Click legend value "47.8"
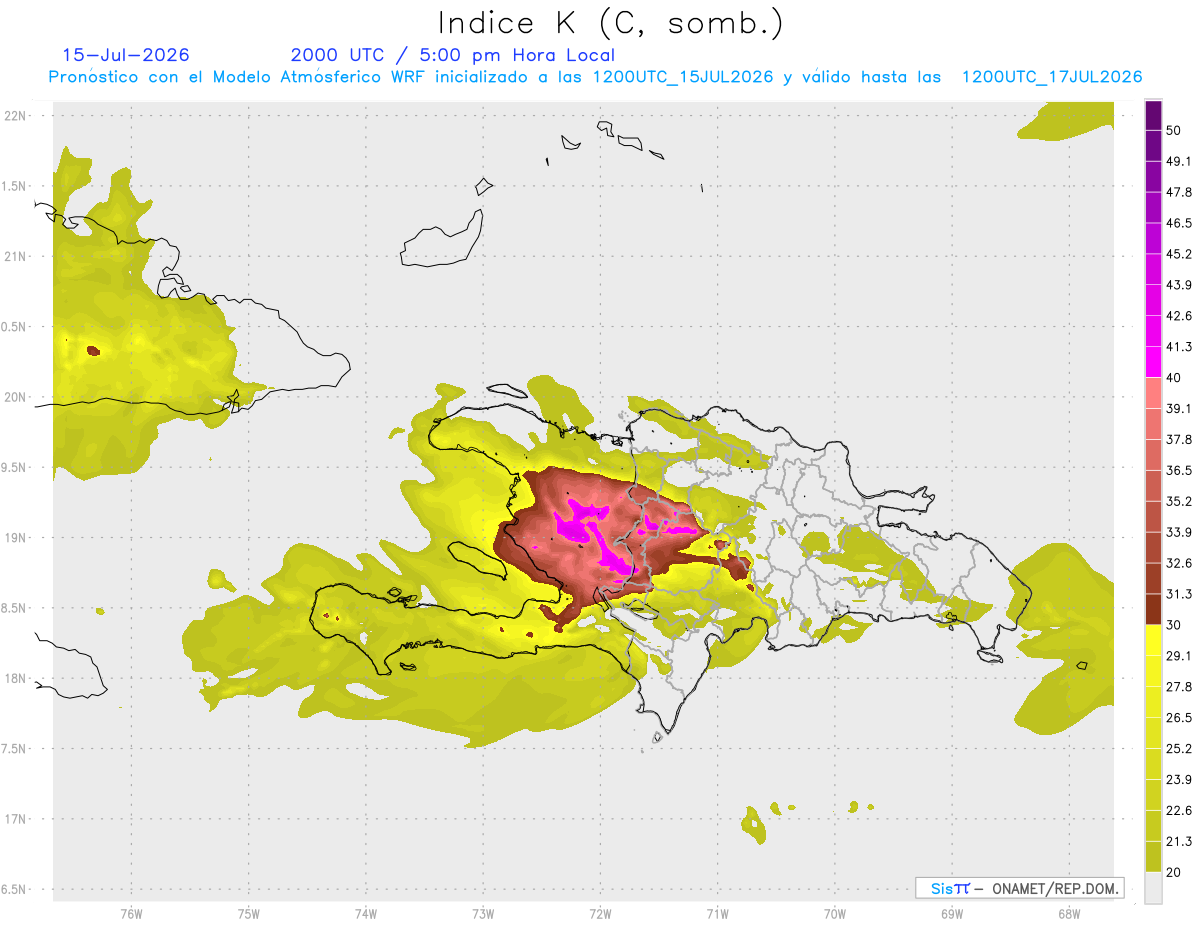1200x927 pixels. pyautogui.click(x=1180, y=192)
